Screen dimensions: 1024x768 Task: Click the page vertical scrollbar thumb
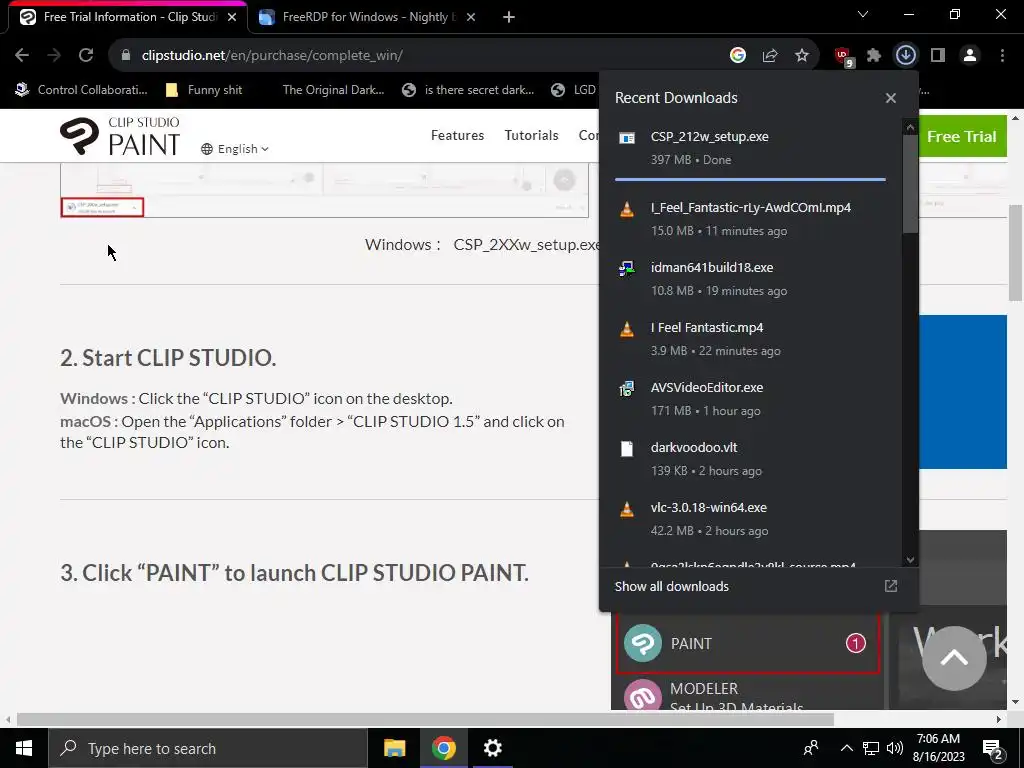click(x=1016, y=253)
